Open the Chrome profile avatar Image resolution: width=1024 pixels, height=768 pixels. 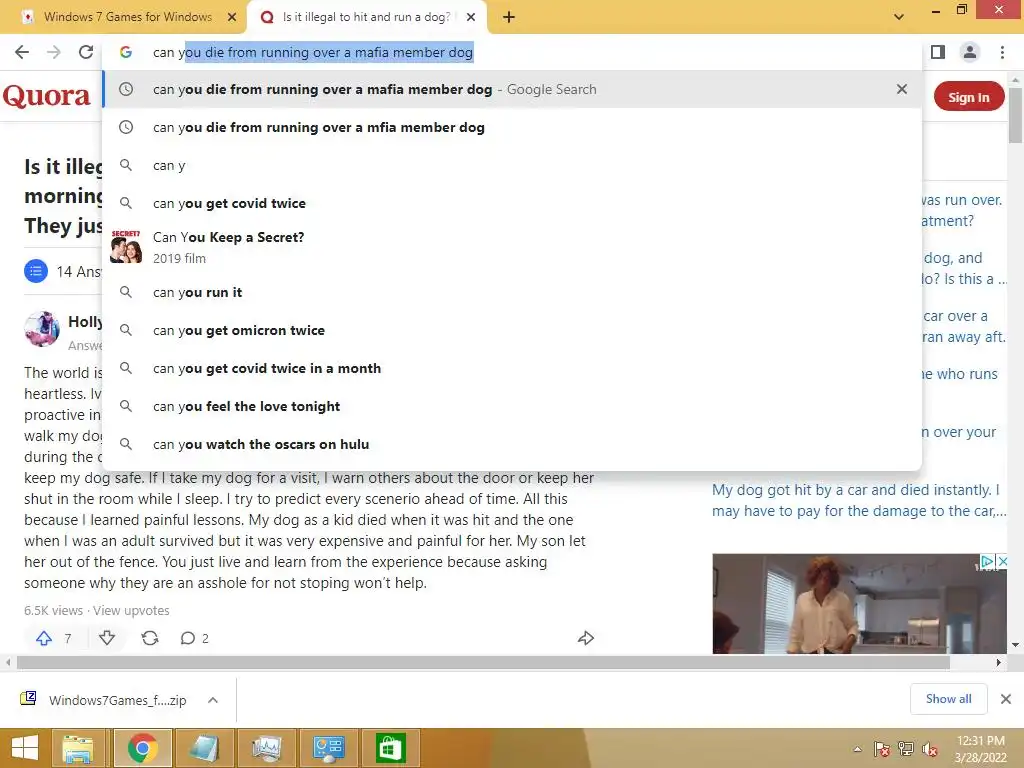point(970,52)
